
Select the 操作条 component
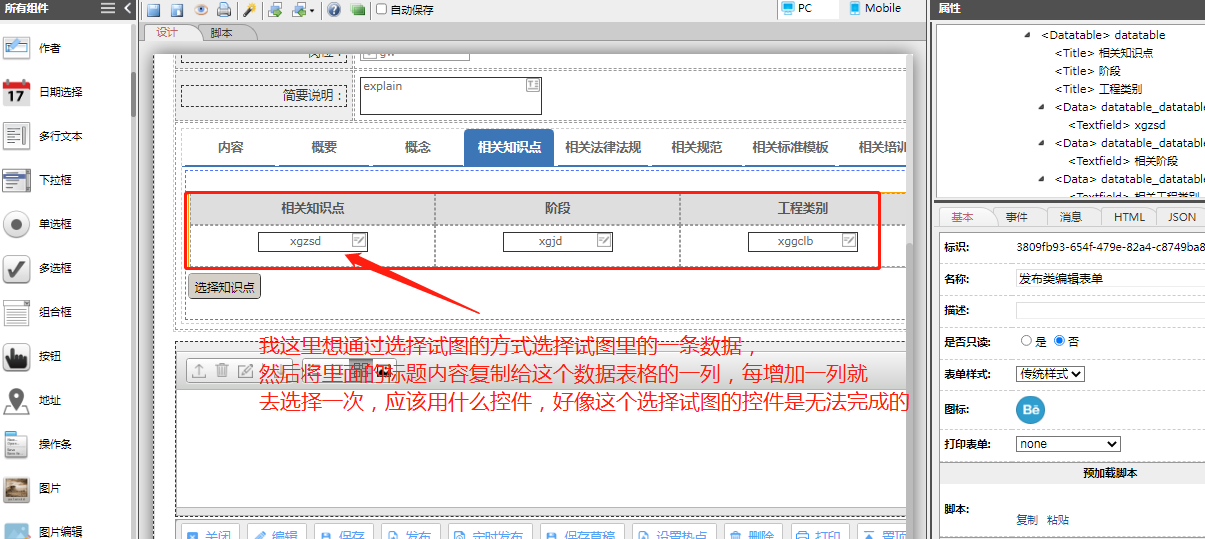38,444
